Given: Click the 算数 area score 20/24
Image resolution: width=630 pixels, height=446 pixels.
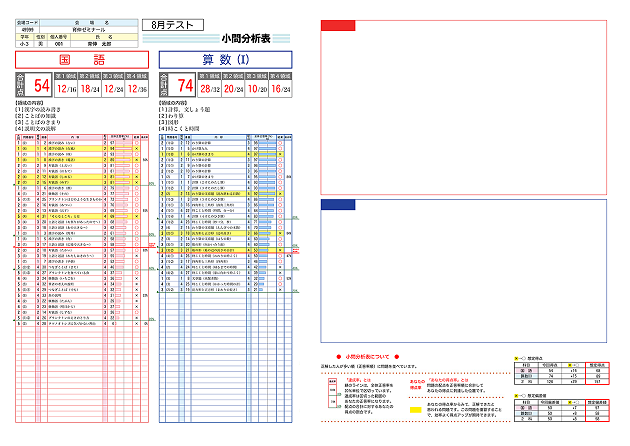Looking at the screenshot, I should [233, 89].
